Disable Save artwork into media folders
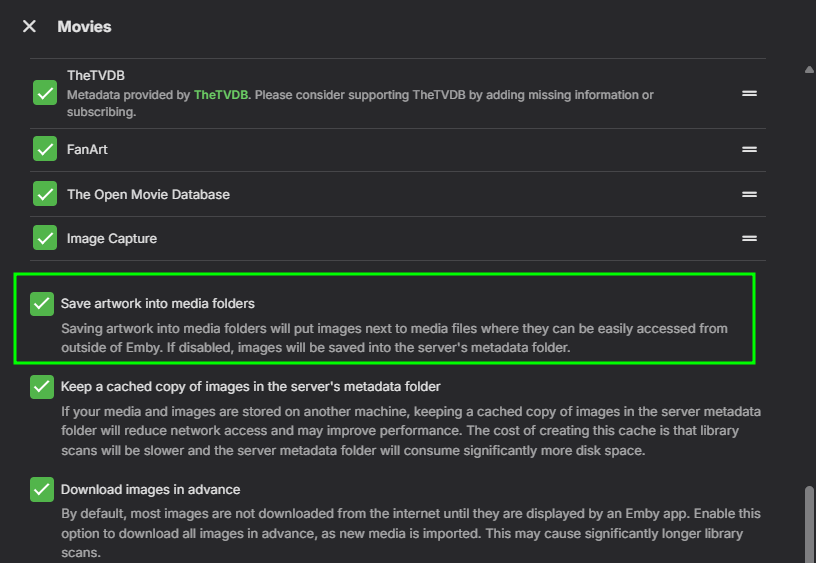Image resolution: width=816 pixels, height=563 pixels. coord(42,303)
